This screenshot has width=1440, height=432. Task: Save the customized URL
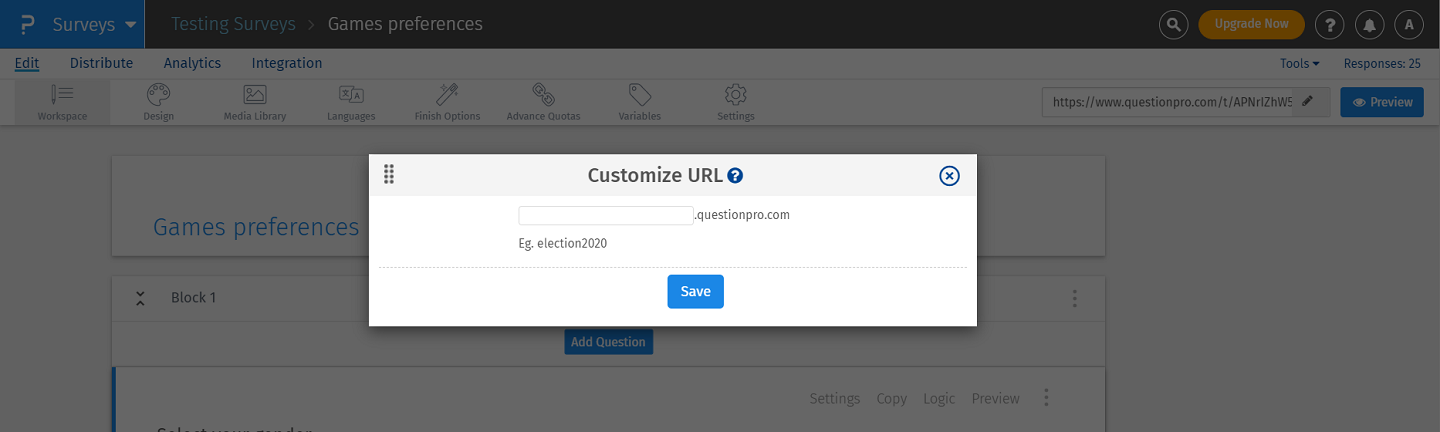click(695, 291)
